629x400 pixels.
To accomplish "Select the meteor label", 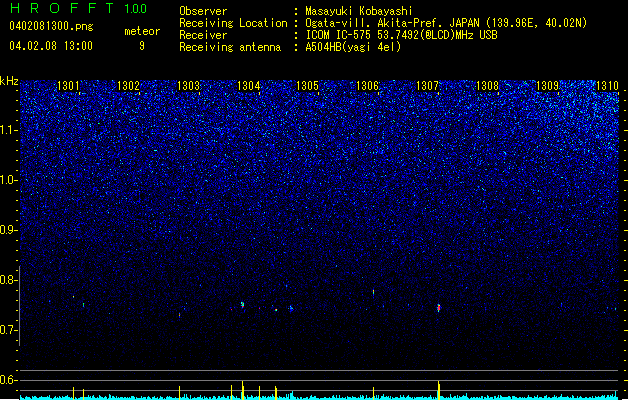I will click(142, 31).
